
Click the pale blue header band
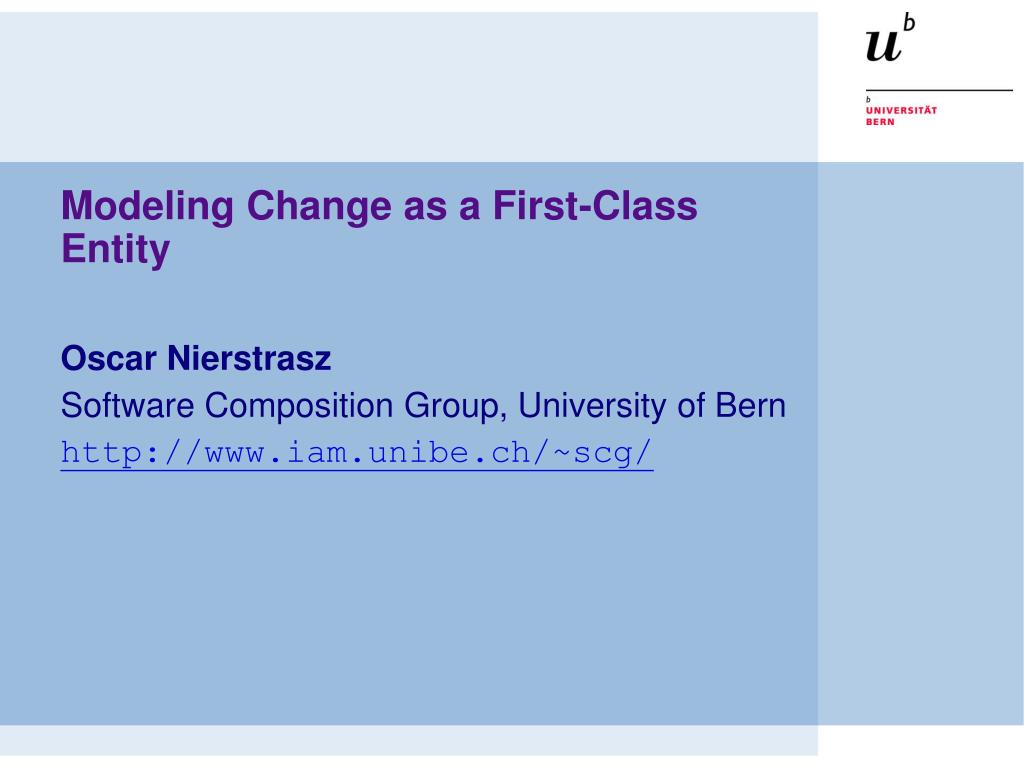point(409,87)
